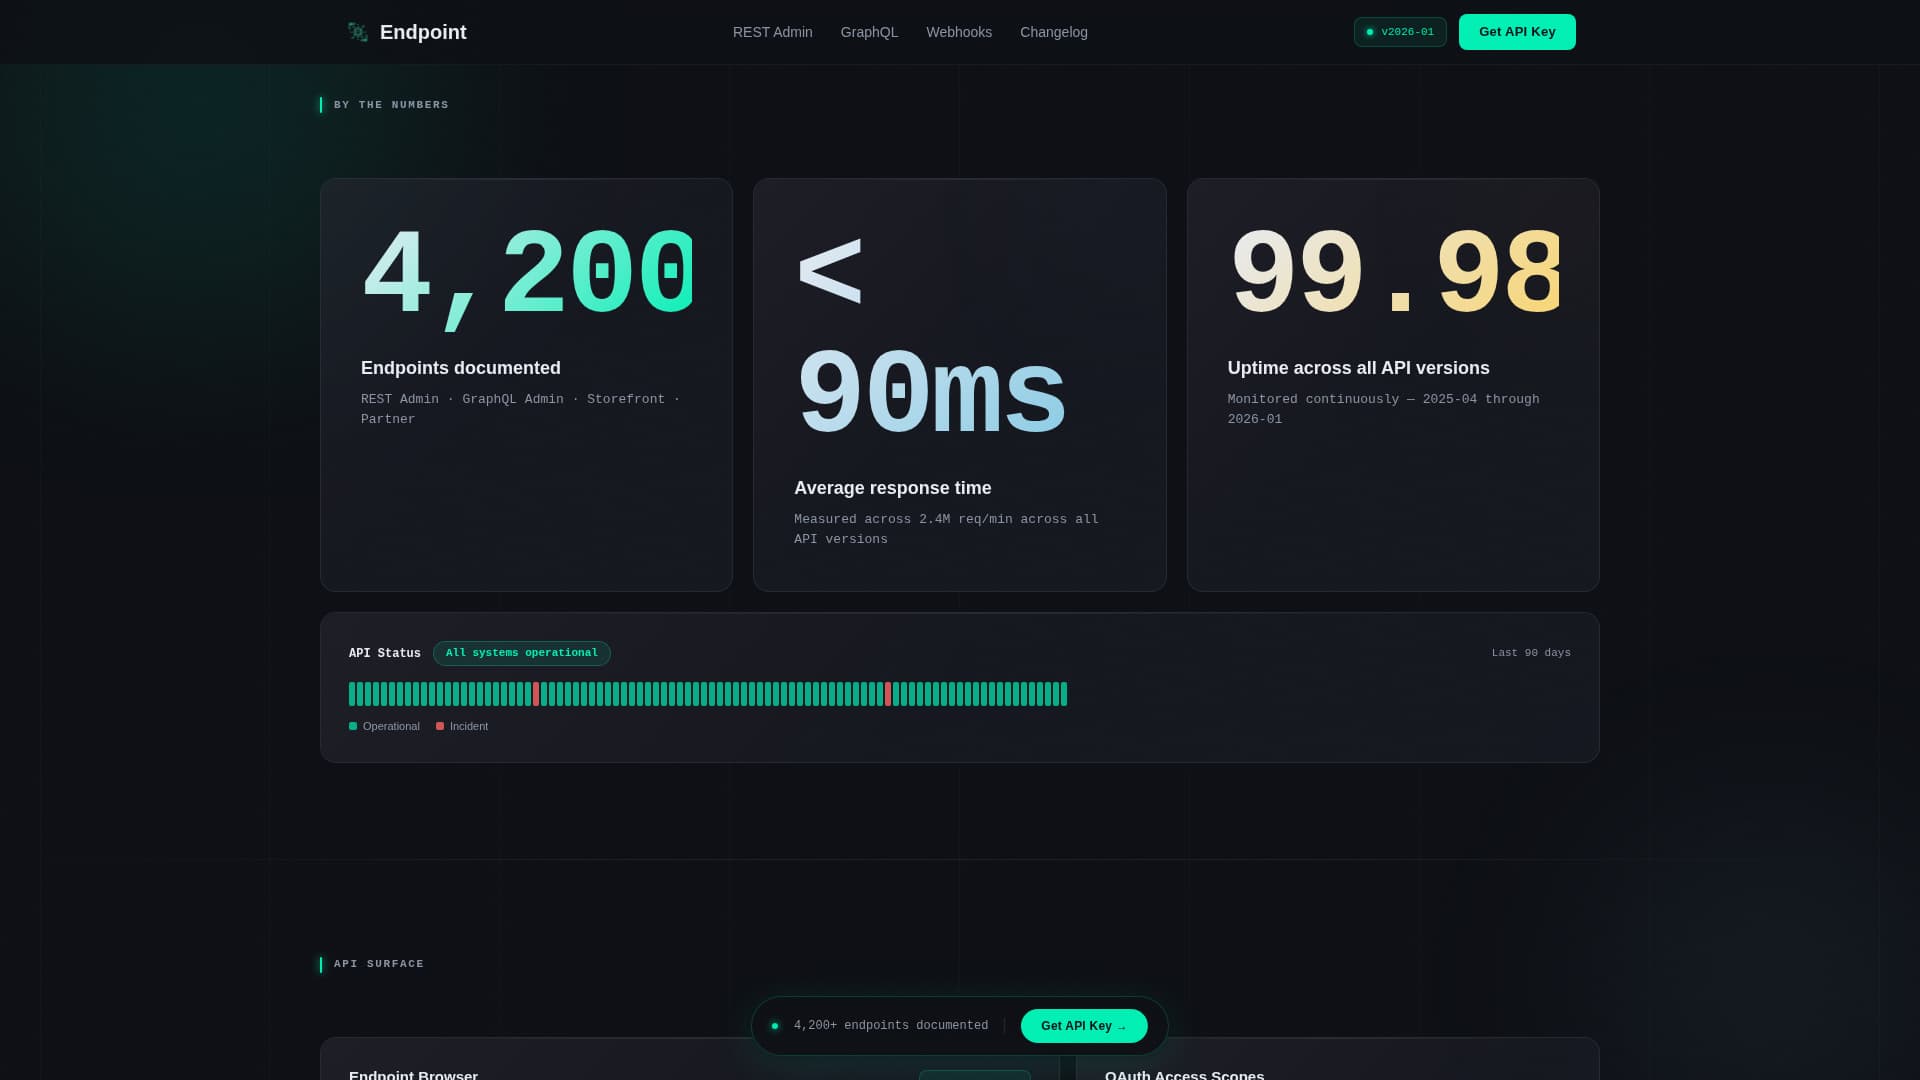Open the Webhooks page
1920x1080 pixels.
[x=958, y=32]
